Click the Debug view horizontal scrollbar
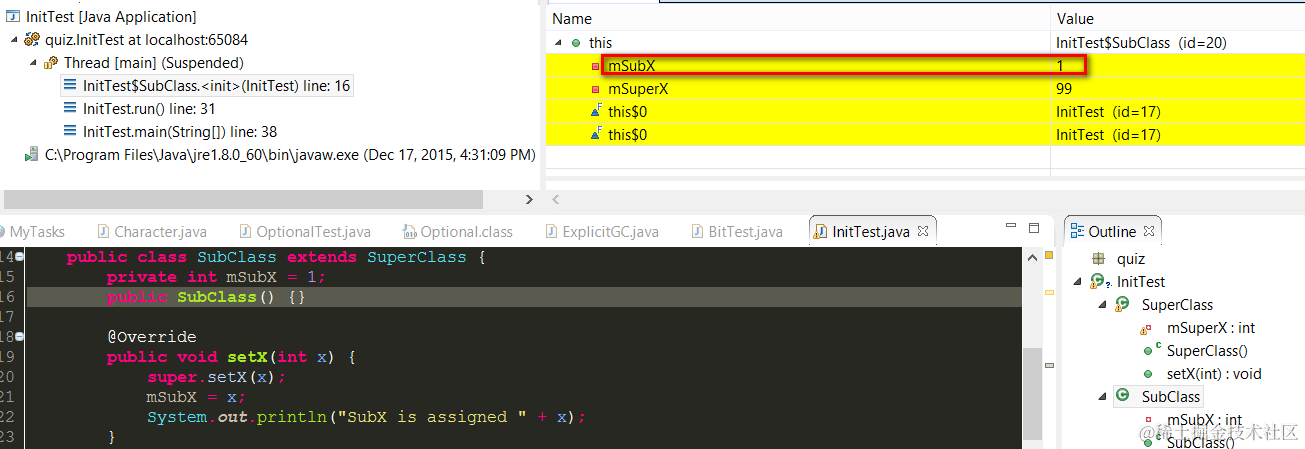 [x=241, y=200]
